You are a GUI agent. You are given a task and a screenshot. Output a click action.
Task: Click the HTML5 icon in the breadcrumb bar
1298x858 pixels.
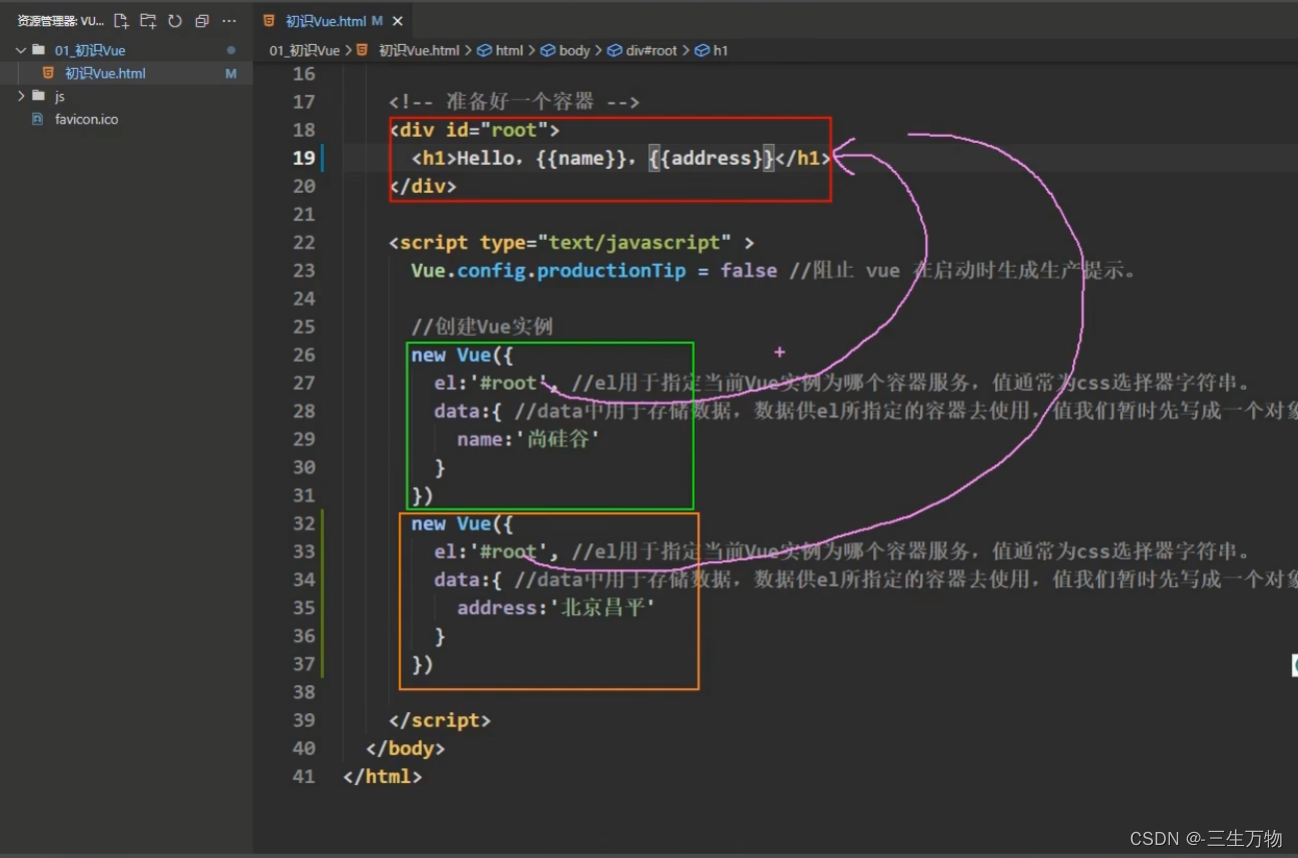tap(362, 49)
